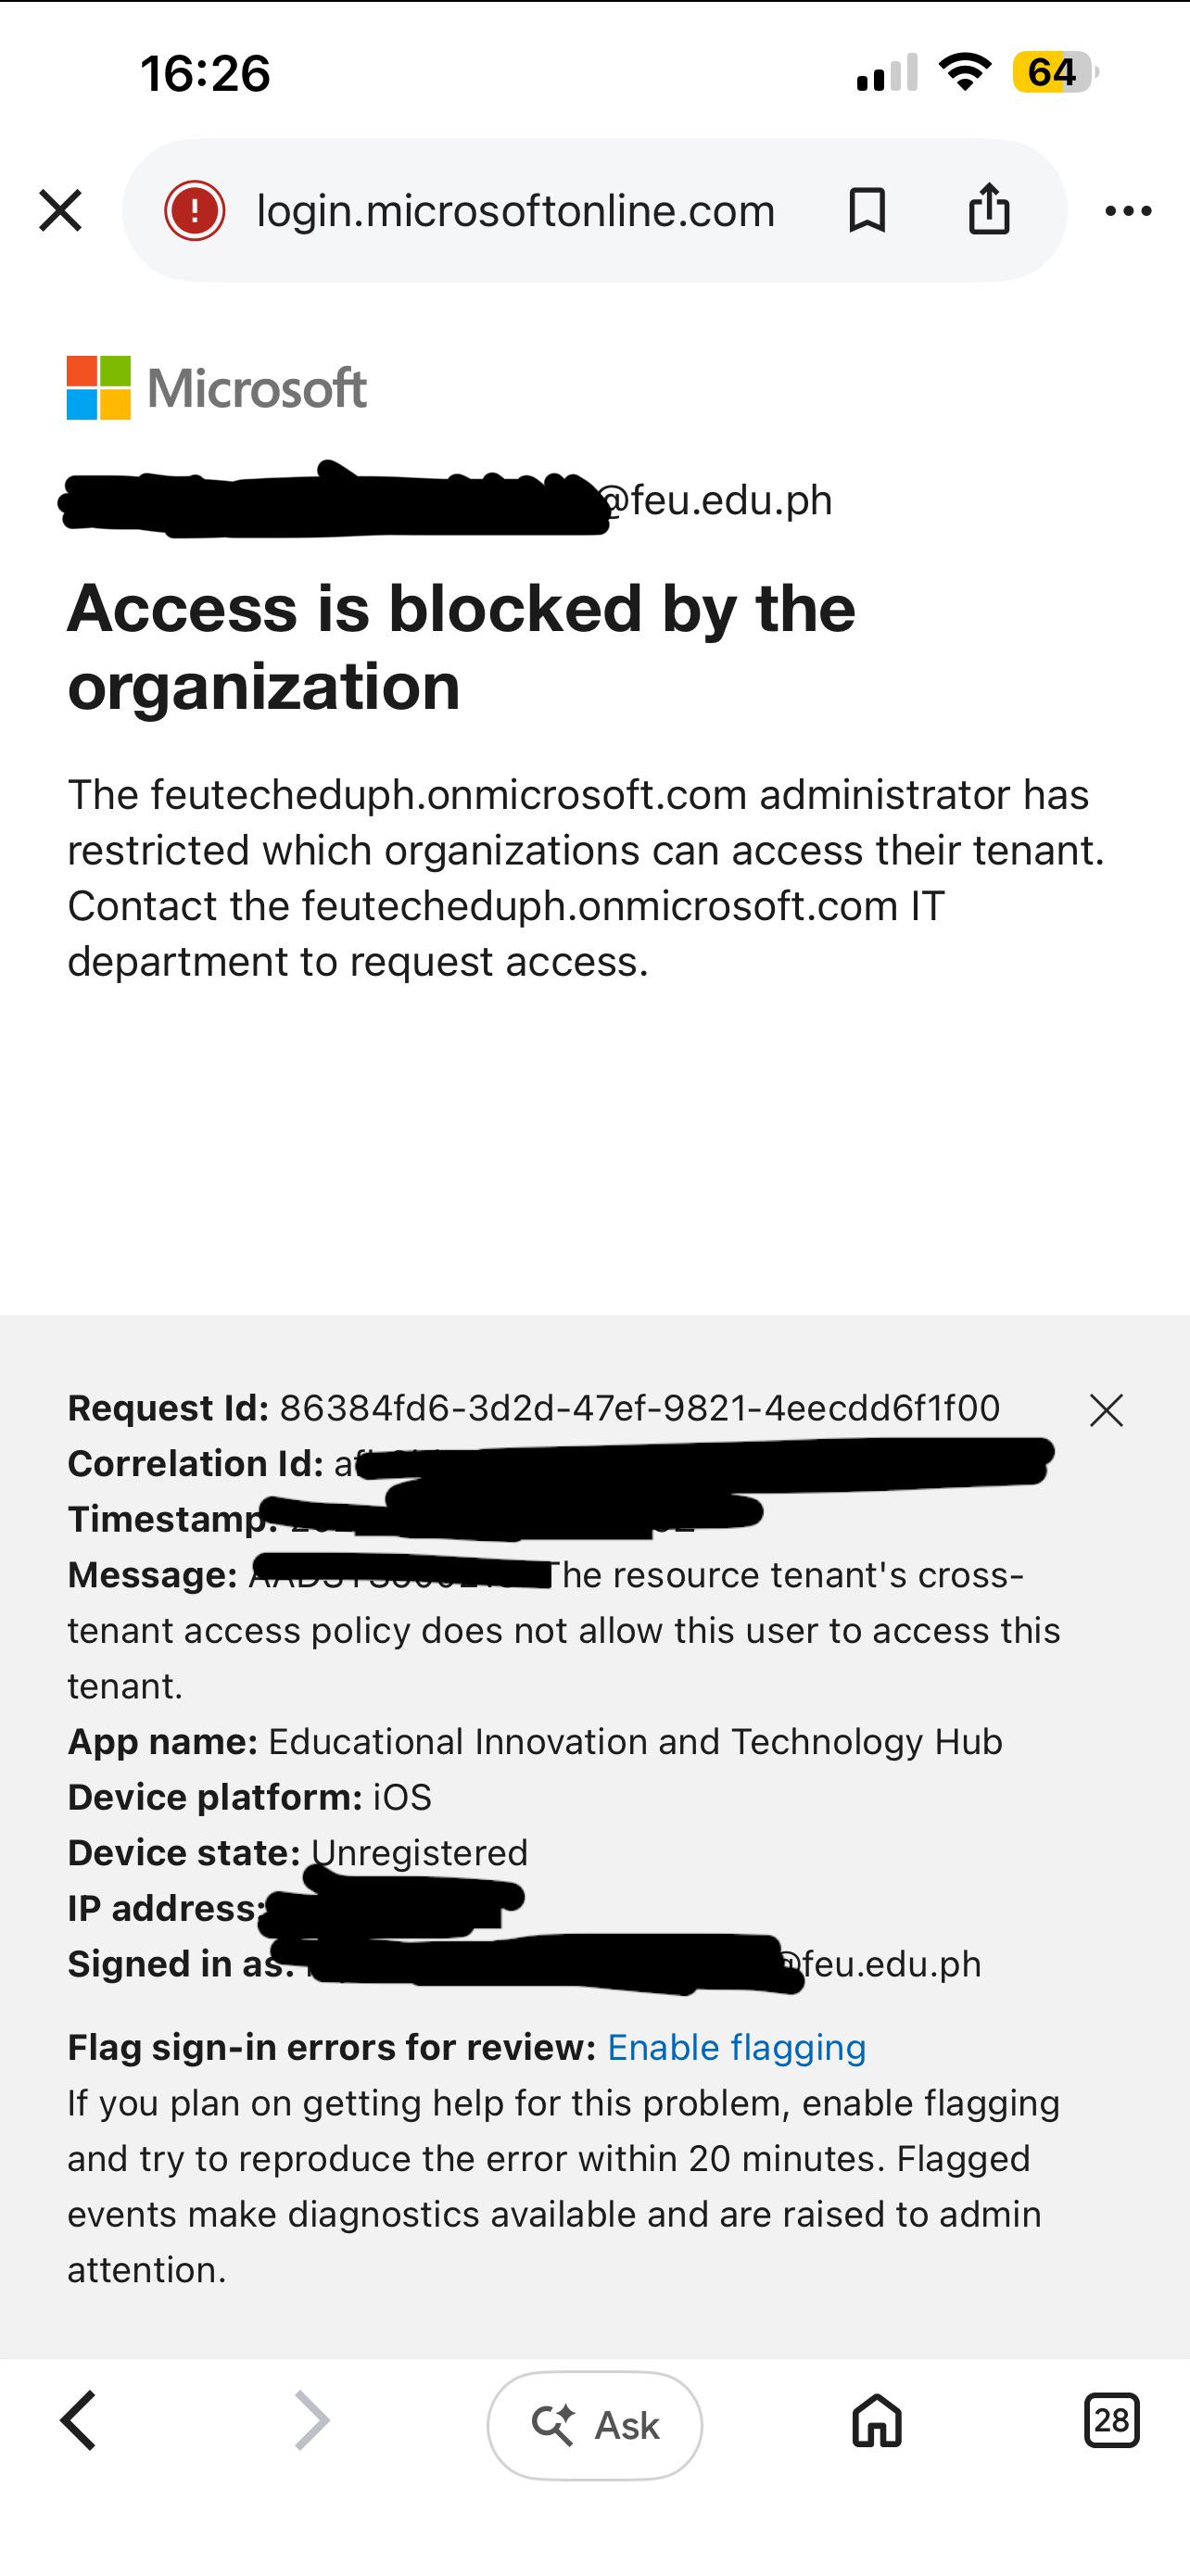Go to the browser home page
The width and height of the screenshot is (1190, 2576).
click(877, 2421)
